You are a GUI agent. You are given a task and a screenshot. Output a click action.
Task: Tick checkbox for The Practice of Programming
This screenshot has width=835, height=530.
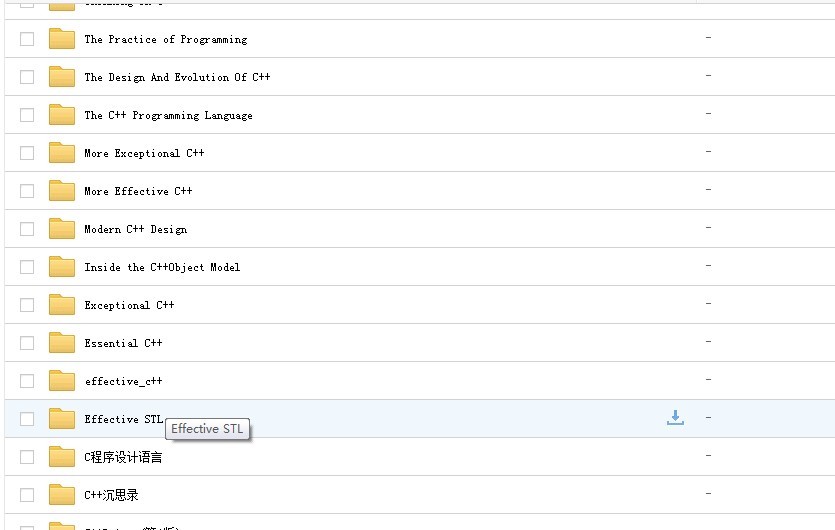(27, 39)
